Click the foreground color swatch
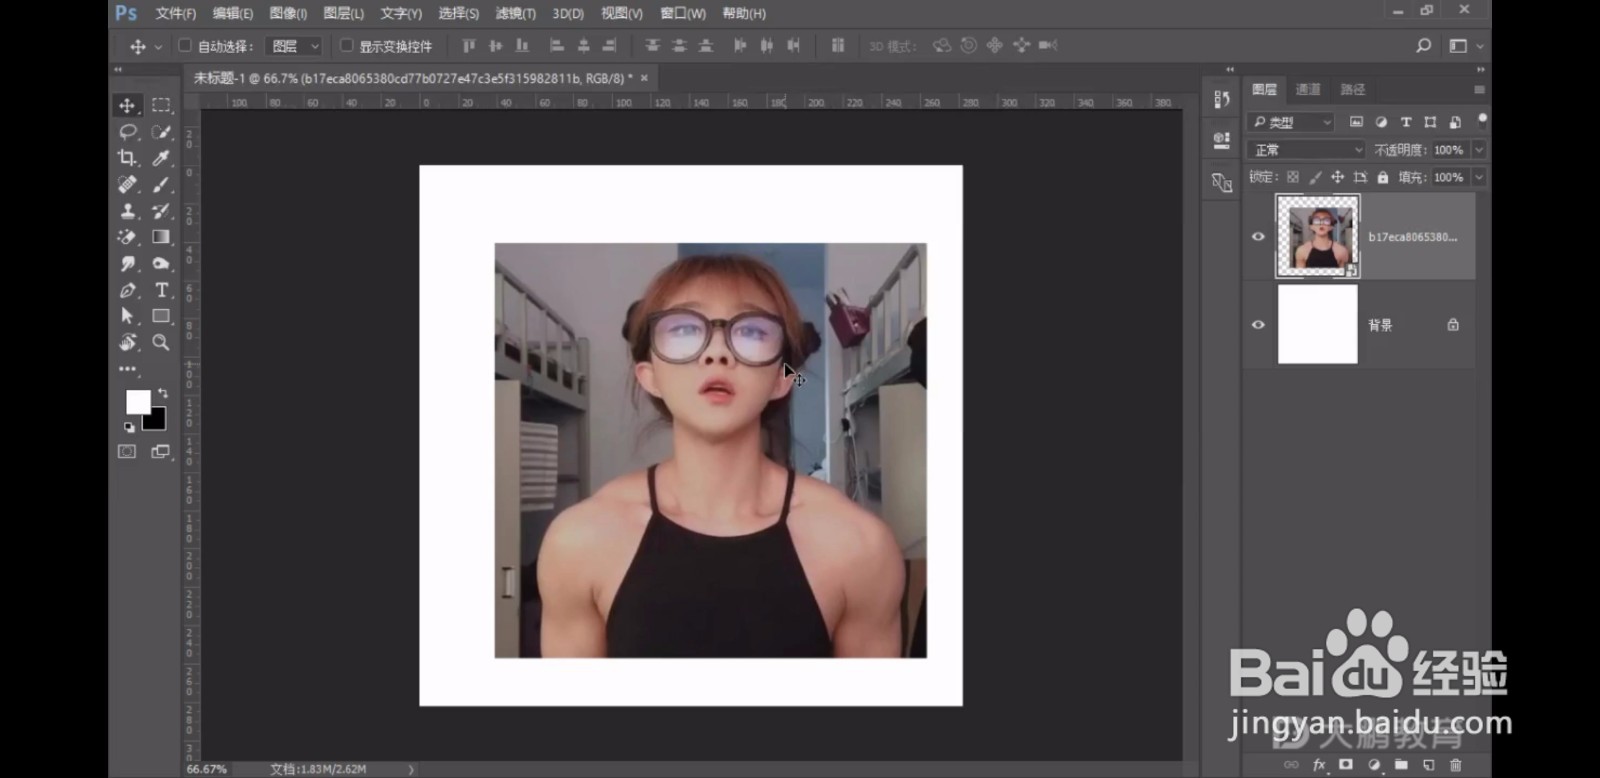 137,401
